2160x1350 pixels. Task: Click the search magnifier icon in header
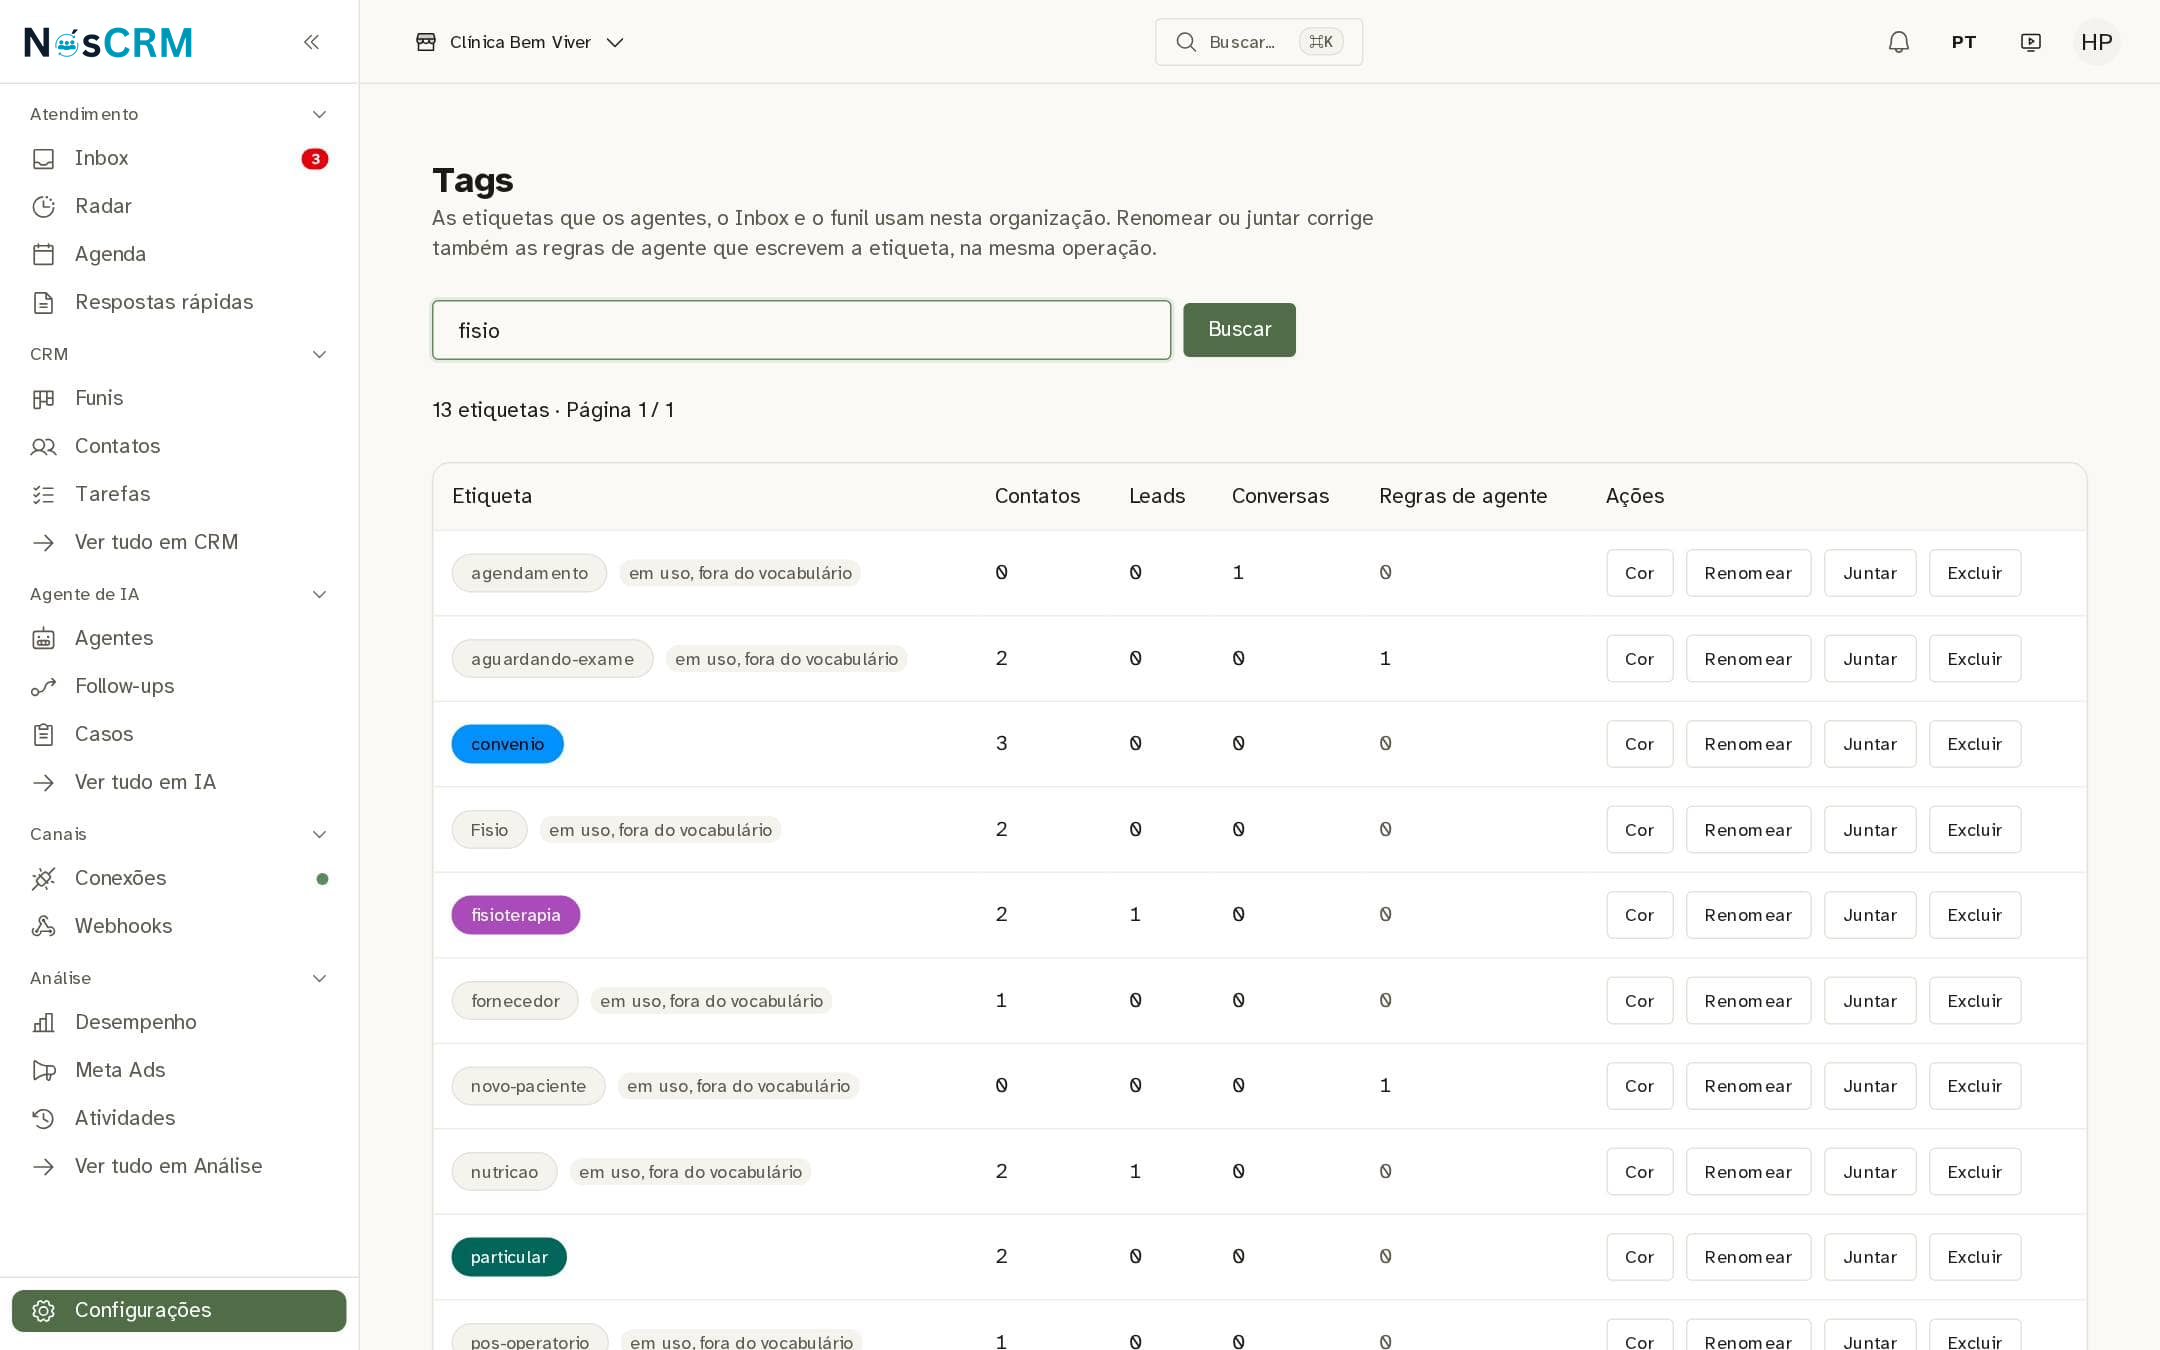click(x=1185, y=42)
